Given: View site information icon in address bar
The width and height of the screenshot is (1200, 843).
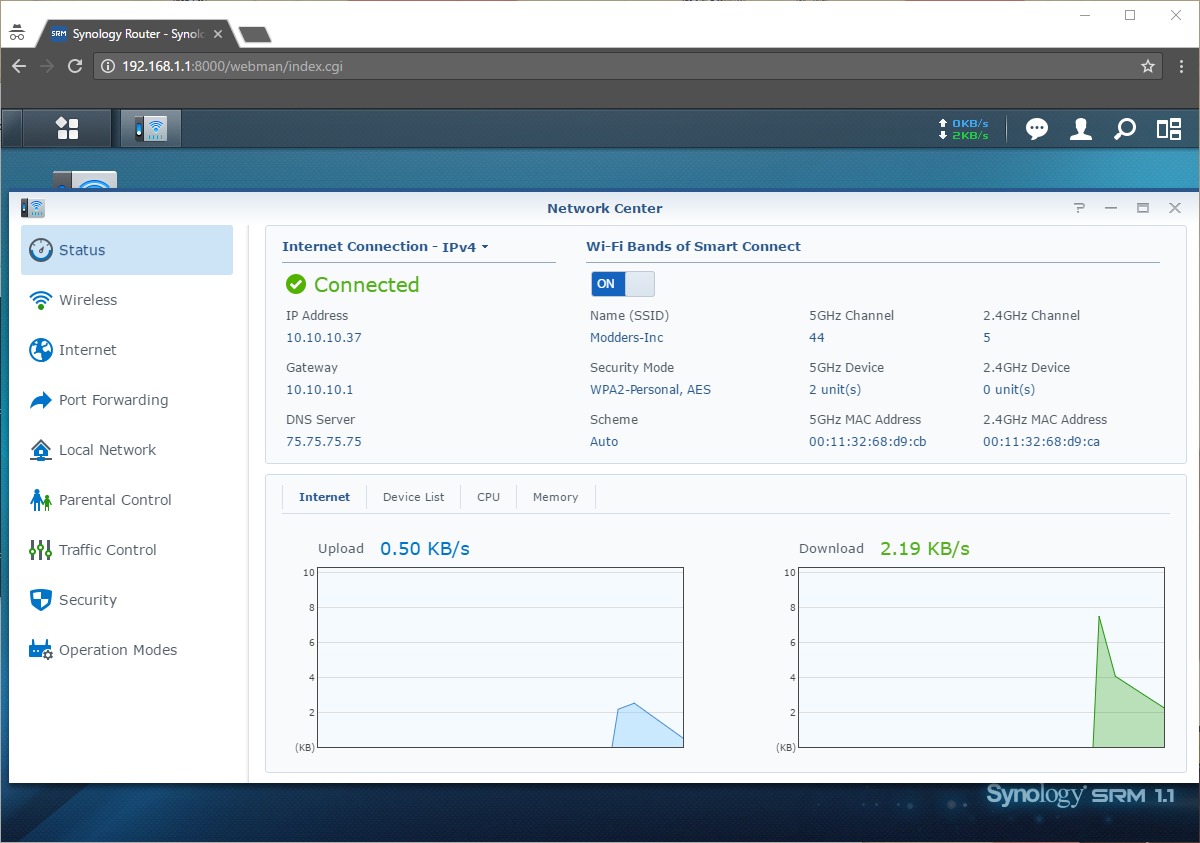Looking at the screenshot, I should pyautogui.click(x=108, y=66).
